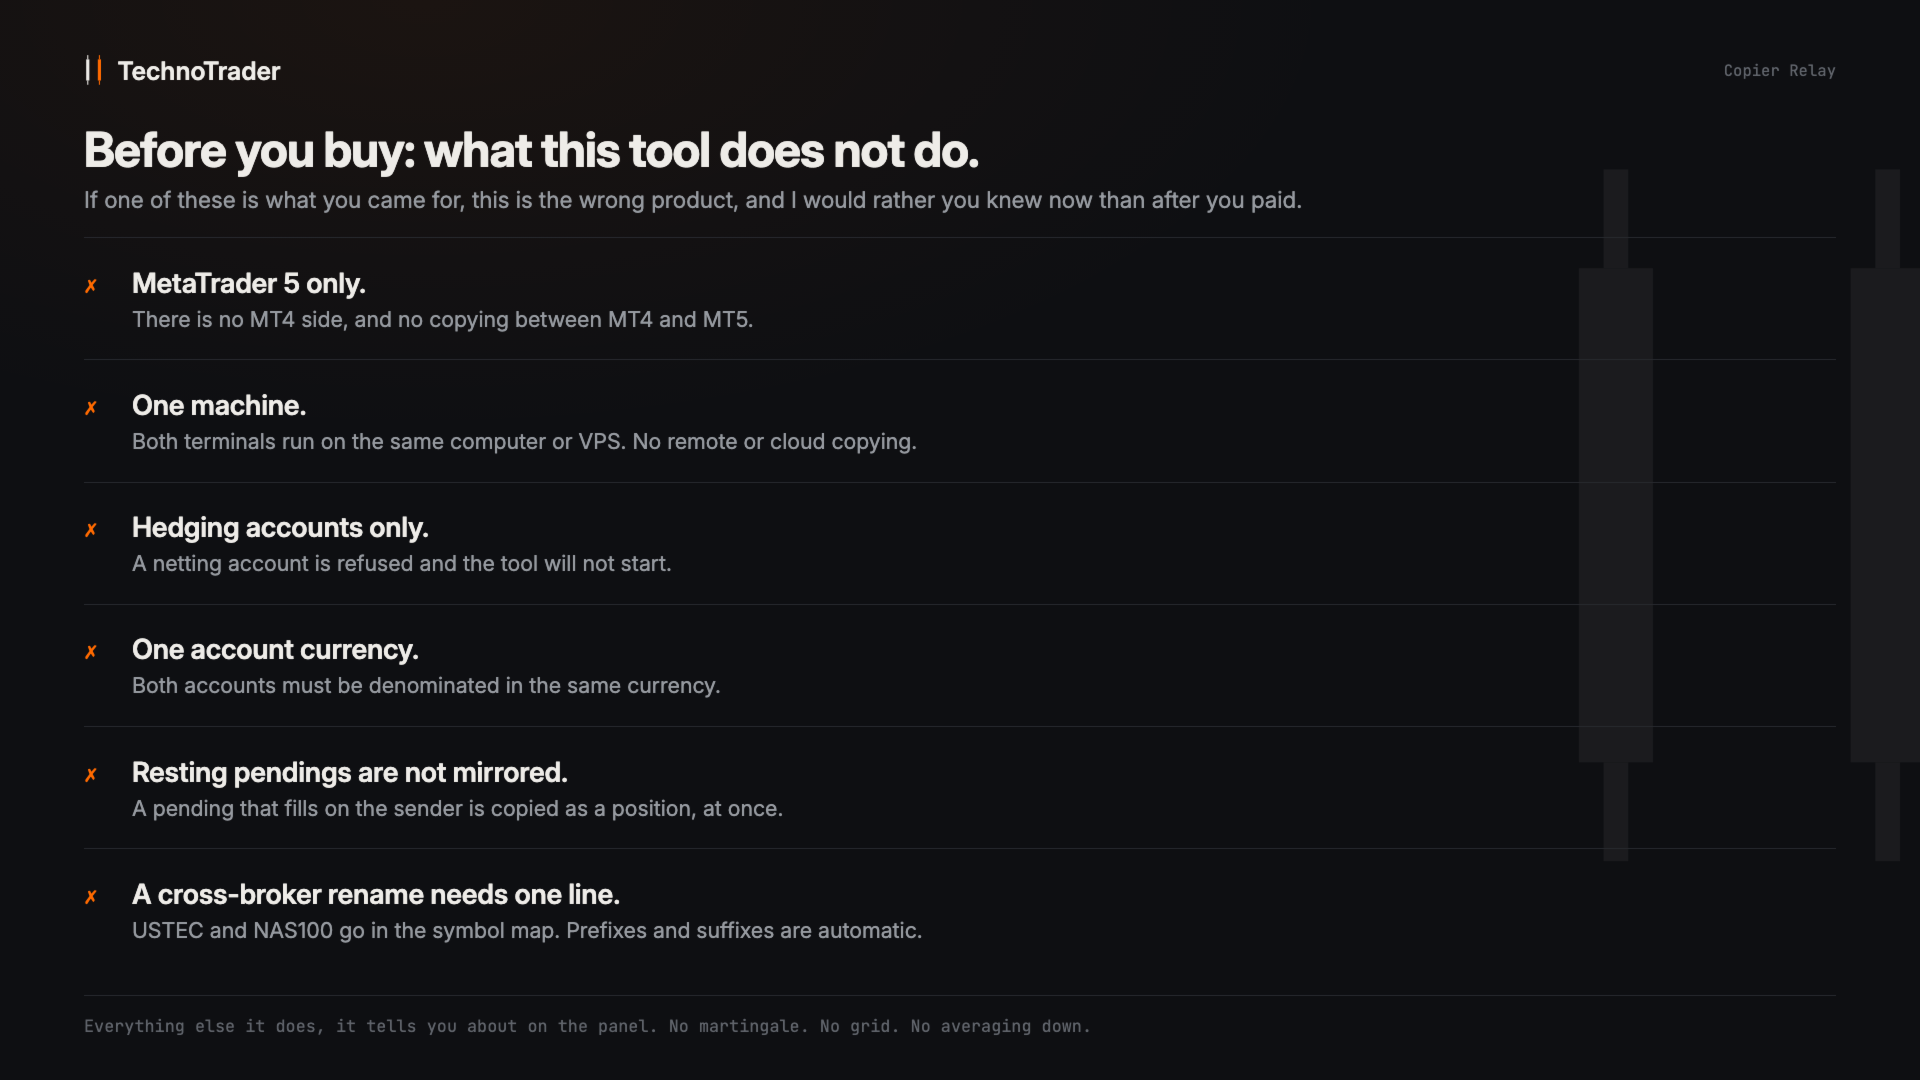
Task: Select Resting pendings are not mirrored heading
Action: [x=350, y=773]
